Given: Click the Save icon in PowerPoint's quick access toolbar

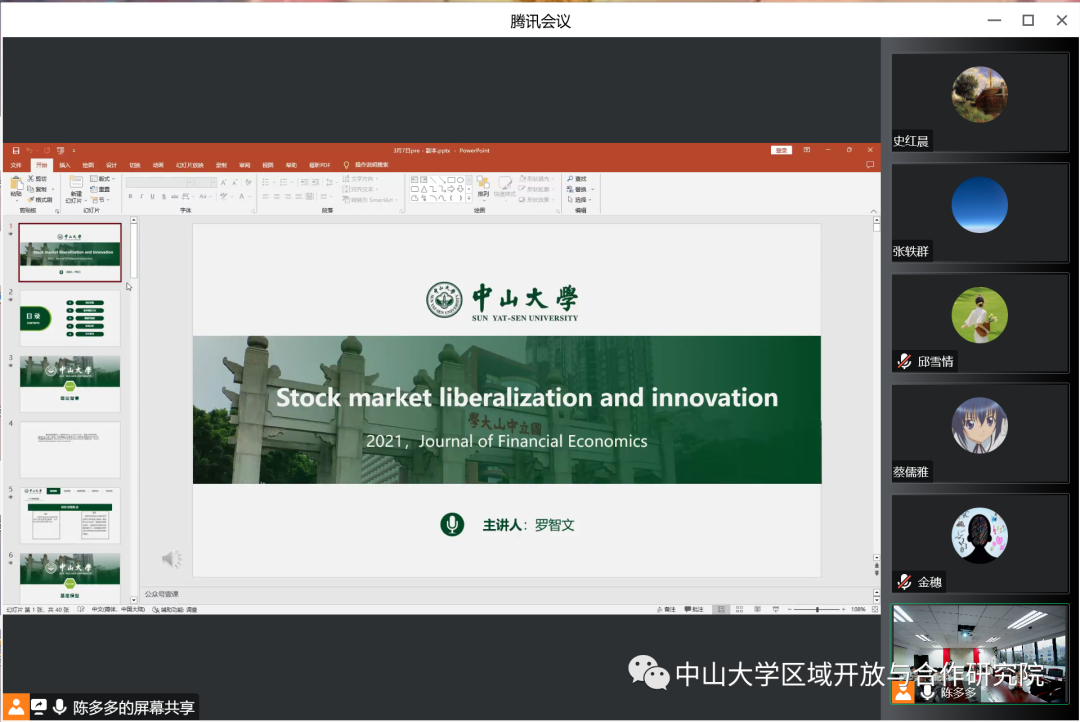Looking at the screenshot, I should (x=16, y=150).
